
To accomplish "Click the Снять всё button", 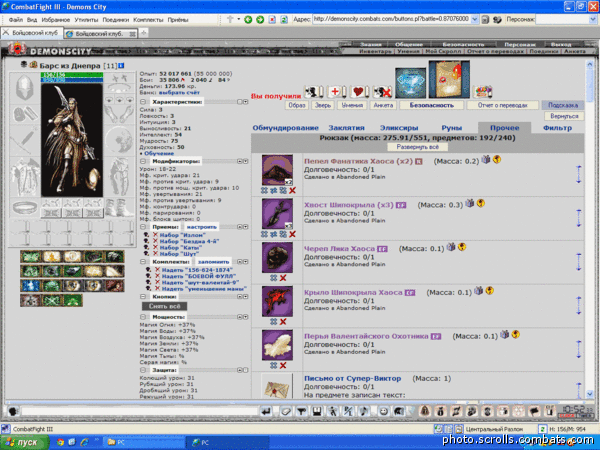I will coord(165,306).
